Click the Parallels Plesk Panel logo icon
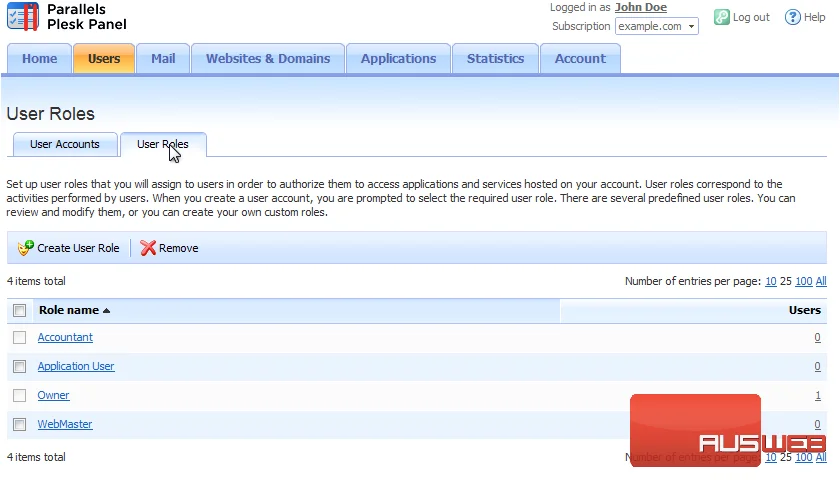This screenshot has width=840, height=480. pyautogui.click(x=23, y=17)
